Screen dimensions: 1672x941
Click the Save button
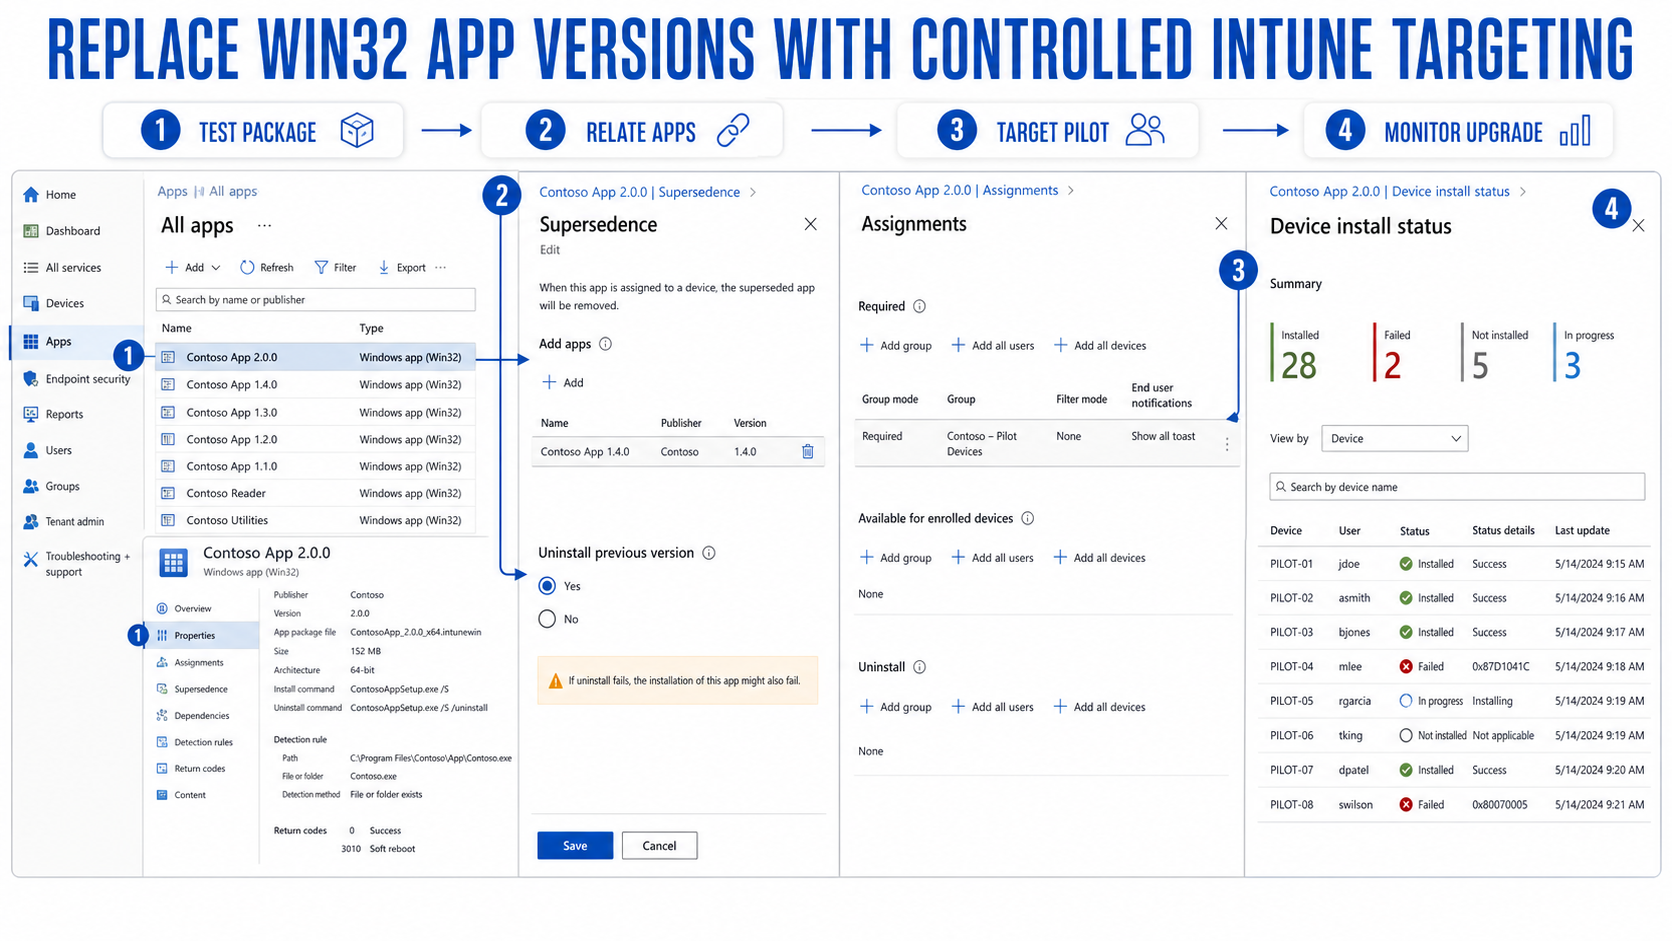575,846
